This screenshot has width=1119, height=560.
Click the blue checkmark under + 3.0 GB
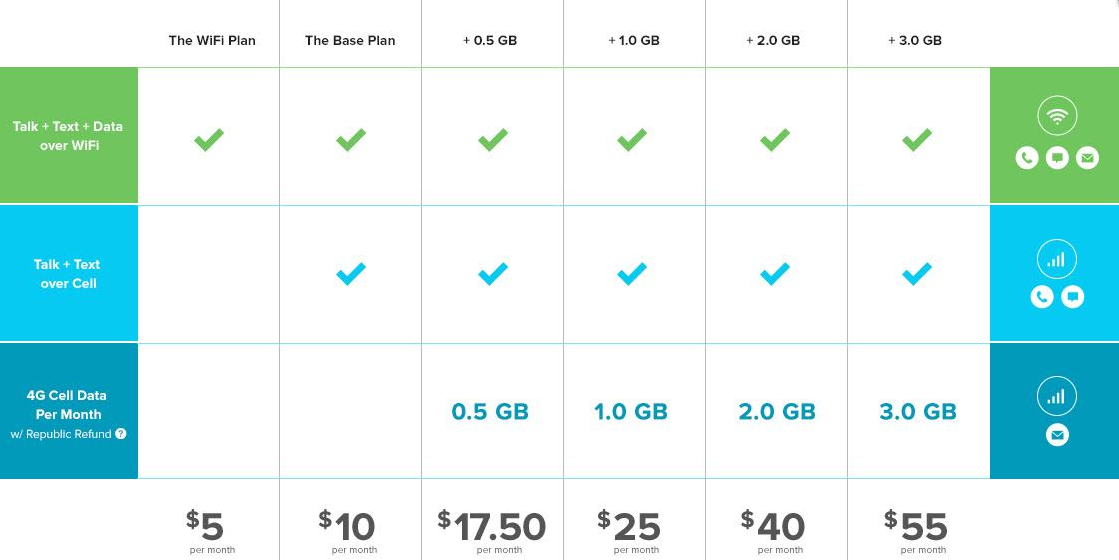point(917,273)
